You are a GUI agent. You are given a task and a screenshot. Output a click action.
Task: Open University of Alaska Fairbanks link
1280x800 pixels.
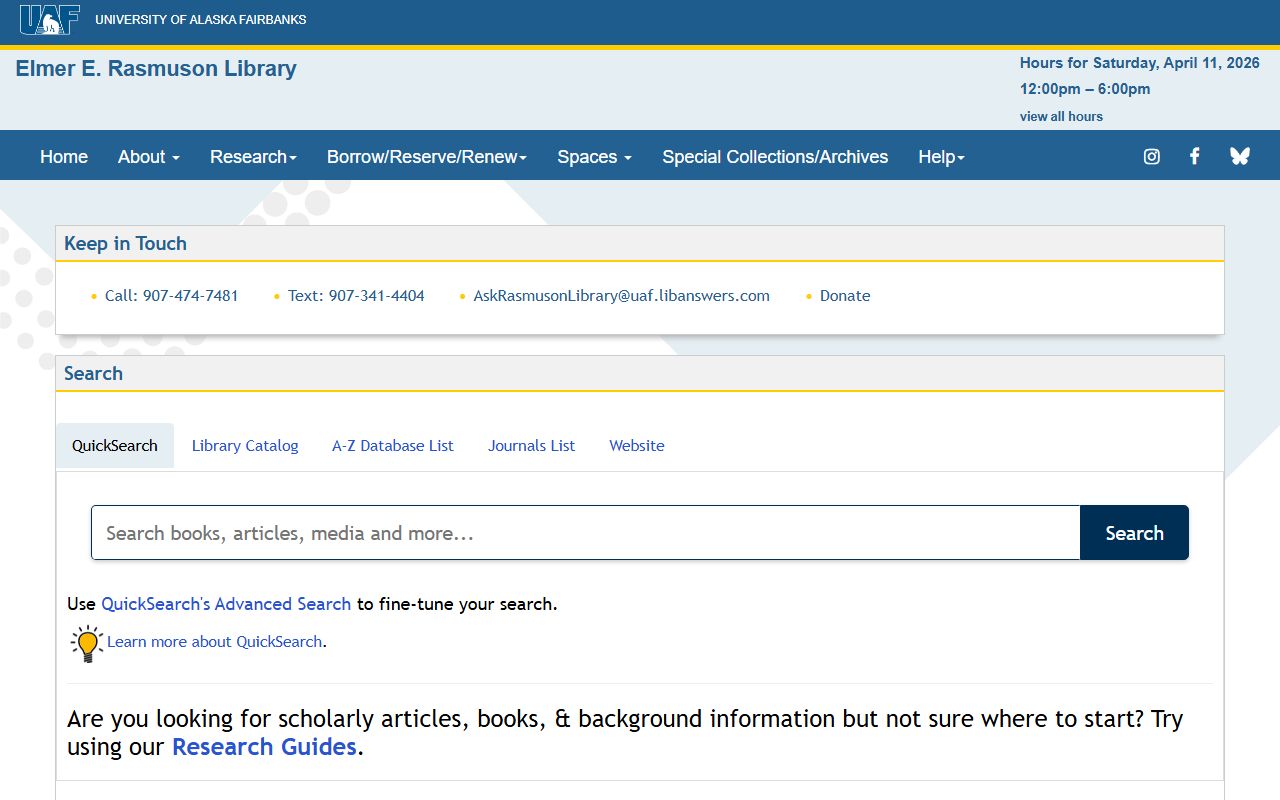tap(201, 20)
